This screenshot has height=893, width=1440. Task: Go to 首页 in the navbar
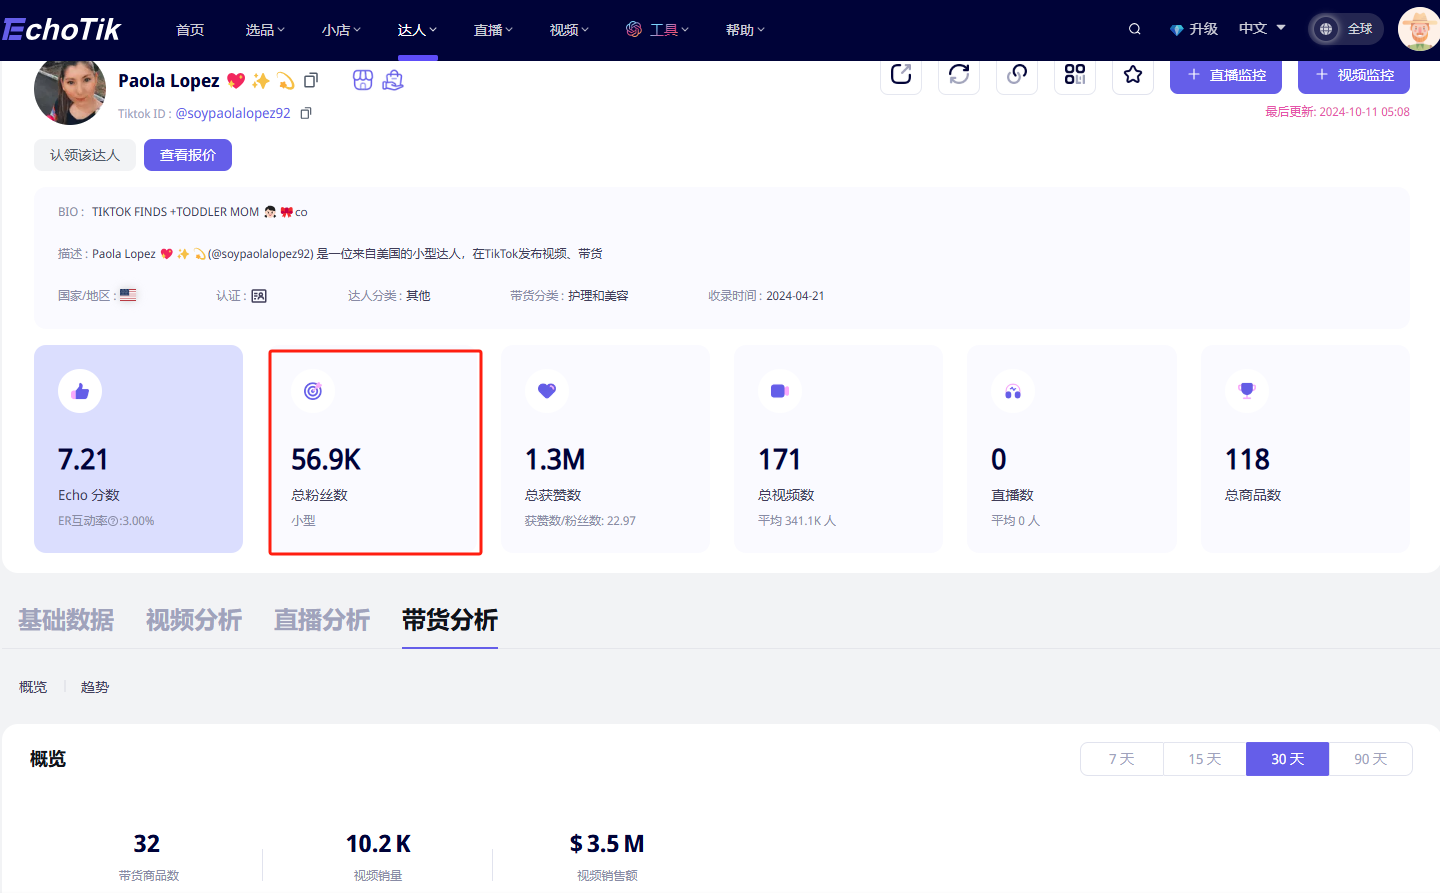190,30
